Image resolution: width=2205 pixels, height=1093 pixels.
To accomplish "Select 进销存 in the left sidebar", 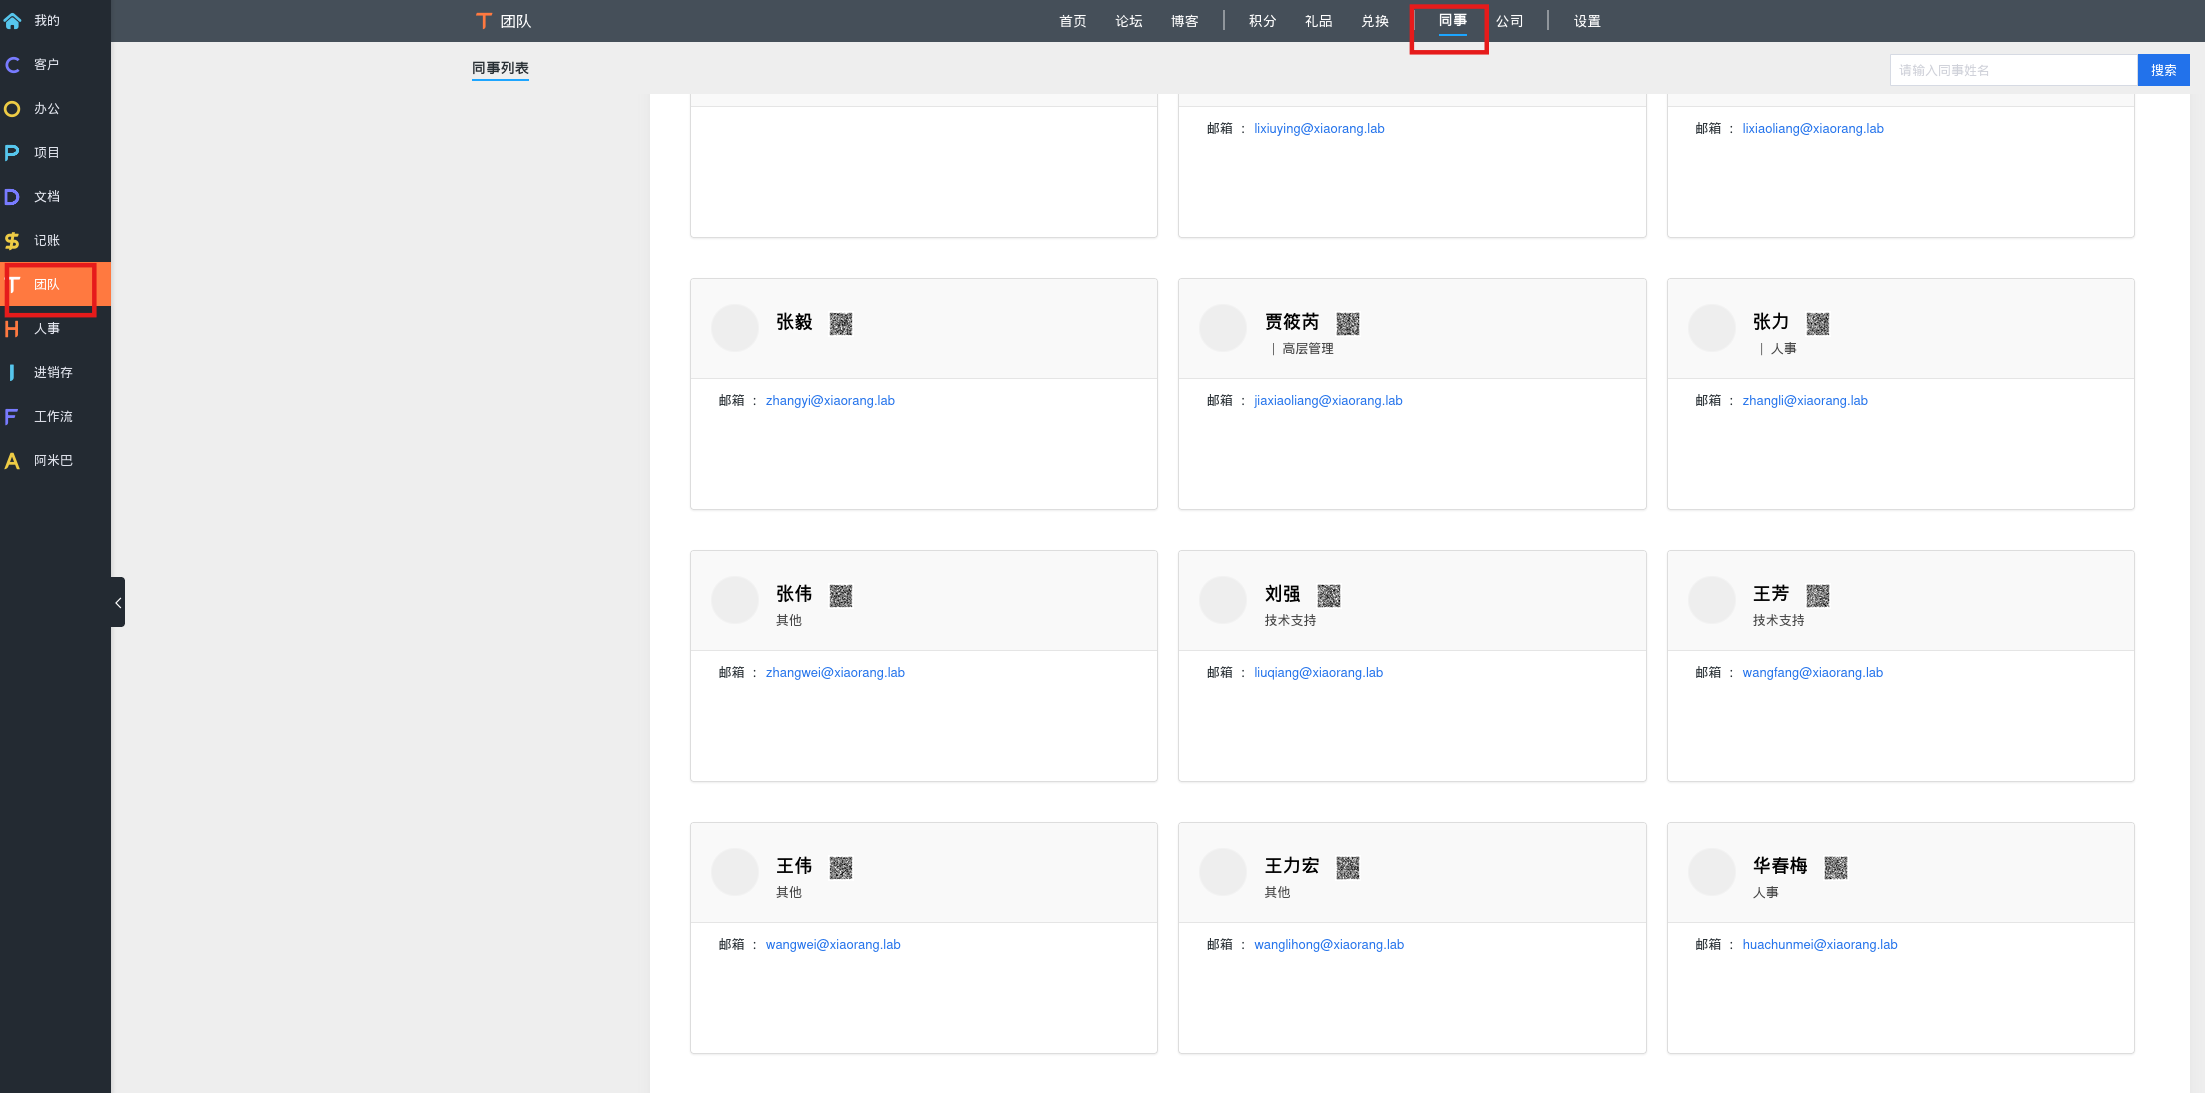I will coord(53,373).
